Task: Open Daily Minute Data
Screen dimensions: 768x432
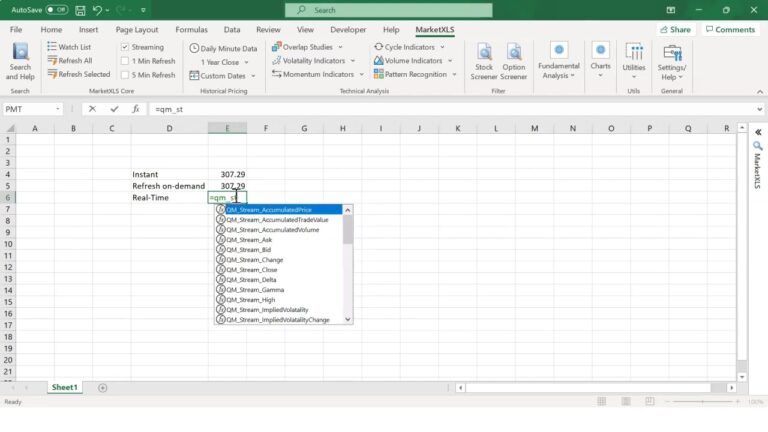Action: coord(223,48)
